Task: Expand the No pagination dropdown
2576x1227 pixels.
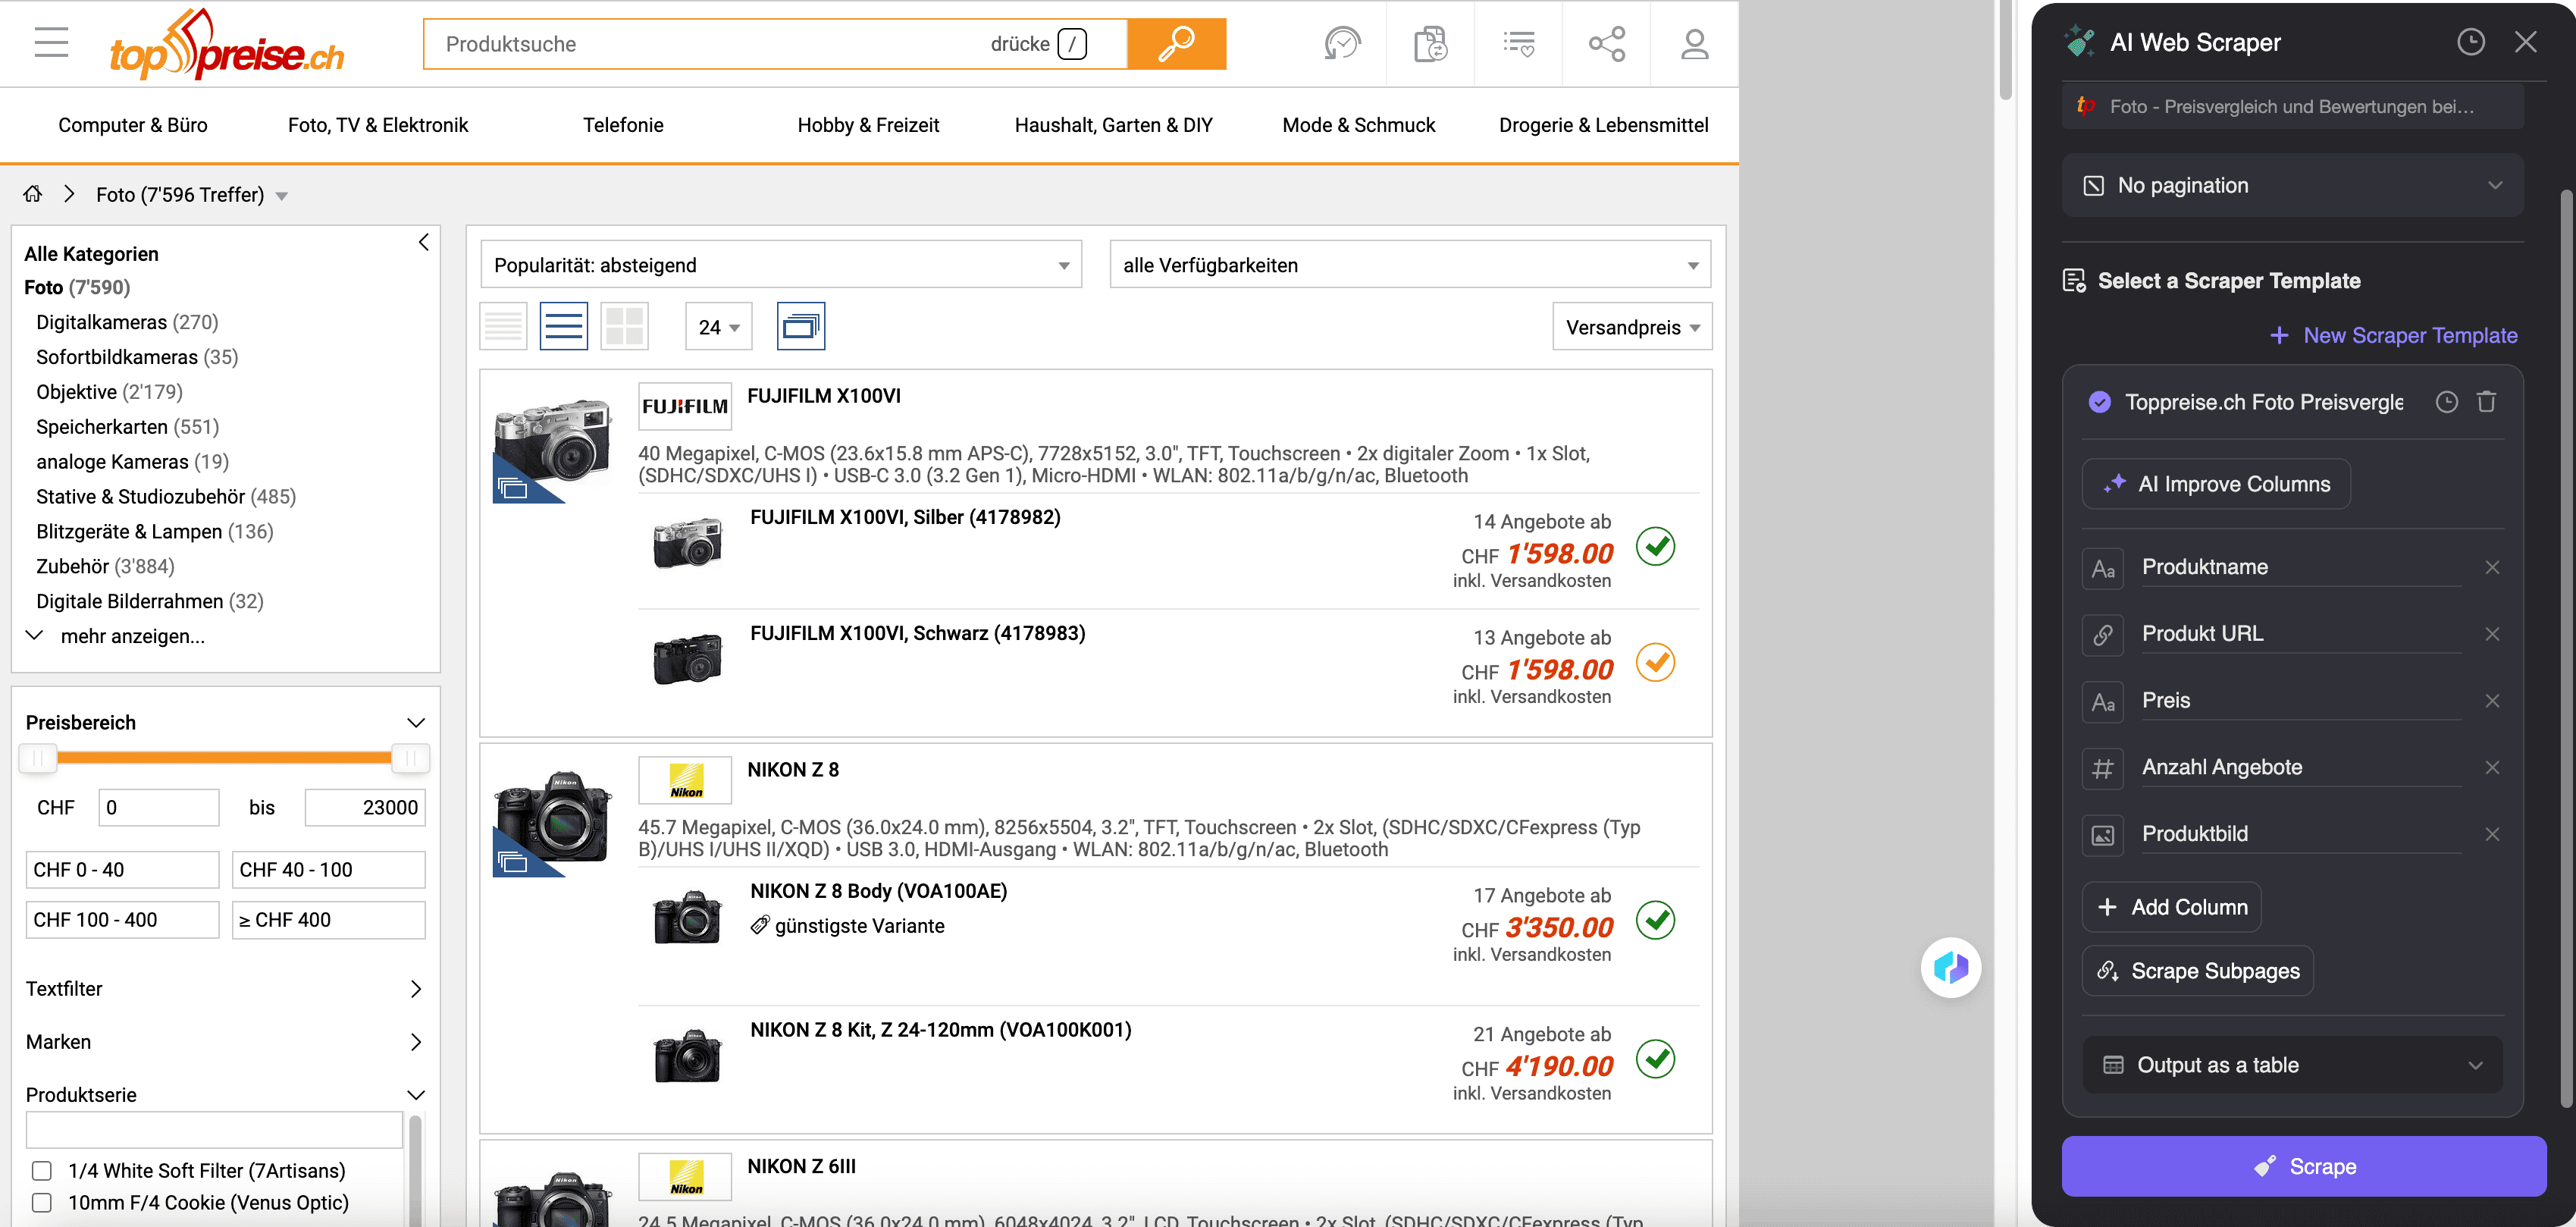Action: [2292, 186]
